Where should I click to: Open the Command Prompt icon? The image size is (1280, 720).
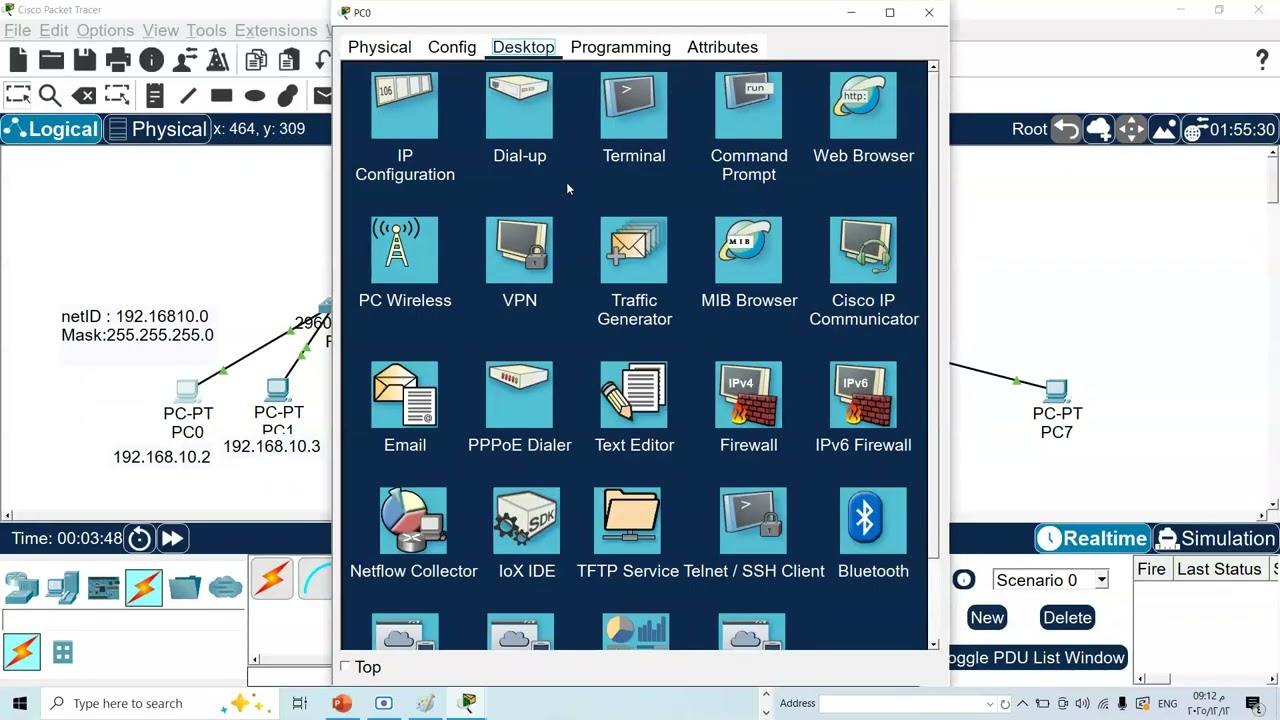pos(749,105)
